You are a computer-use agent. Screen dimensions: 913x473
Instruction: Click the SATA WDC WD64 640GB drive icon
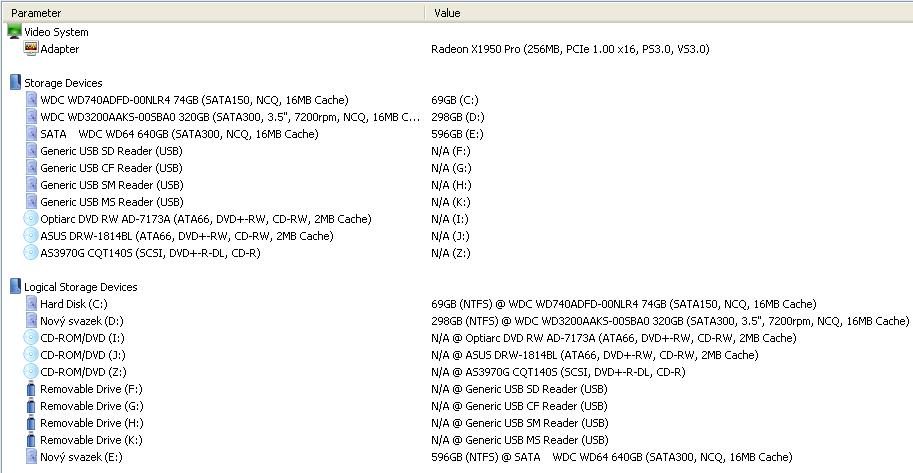(31, 133)
